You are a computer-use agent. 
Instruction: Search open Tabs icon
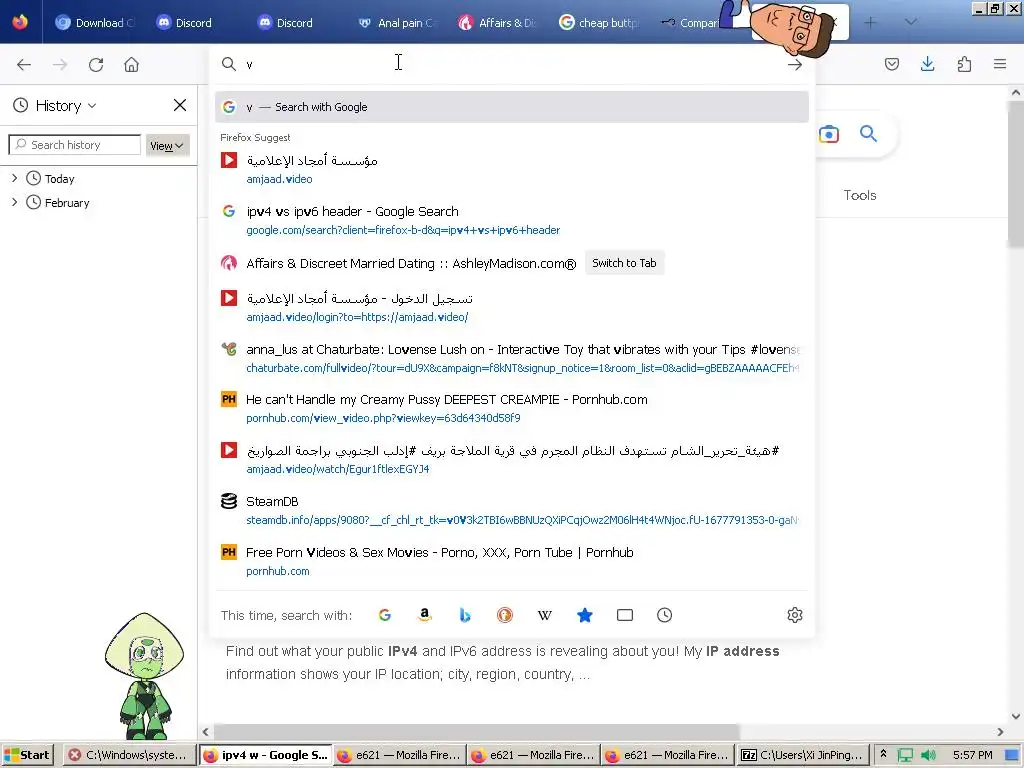[x=624, y=615]
